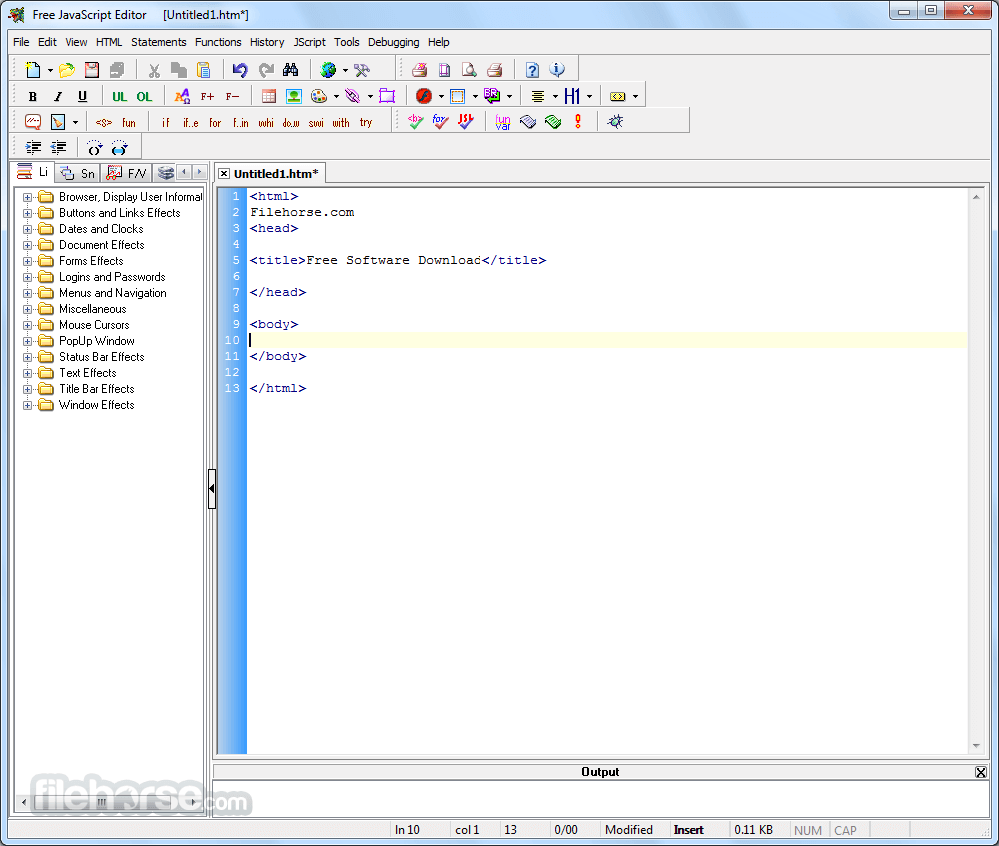Insert a try statement from toolbar

(366, 123)
